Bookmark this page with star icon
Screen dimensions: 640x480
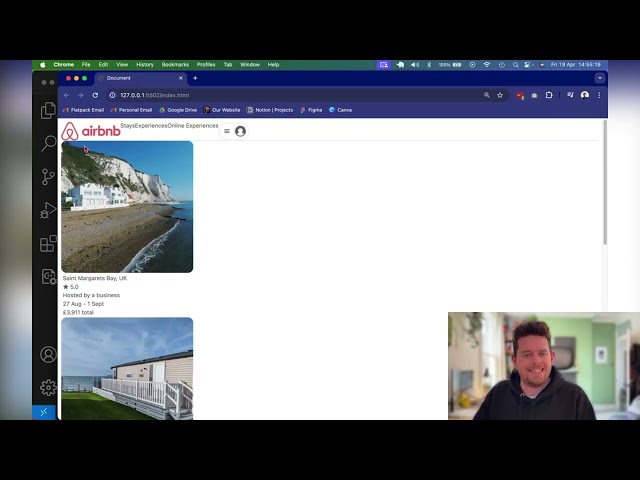pyautogui.click(x=500, y=95)
